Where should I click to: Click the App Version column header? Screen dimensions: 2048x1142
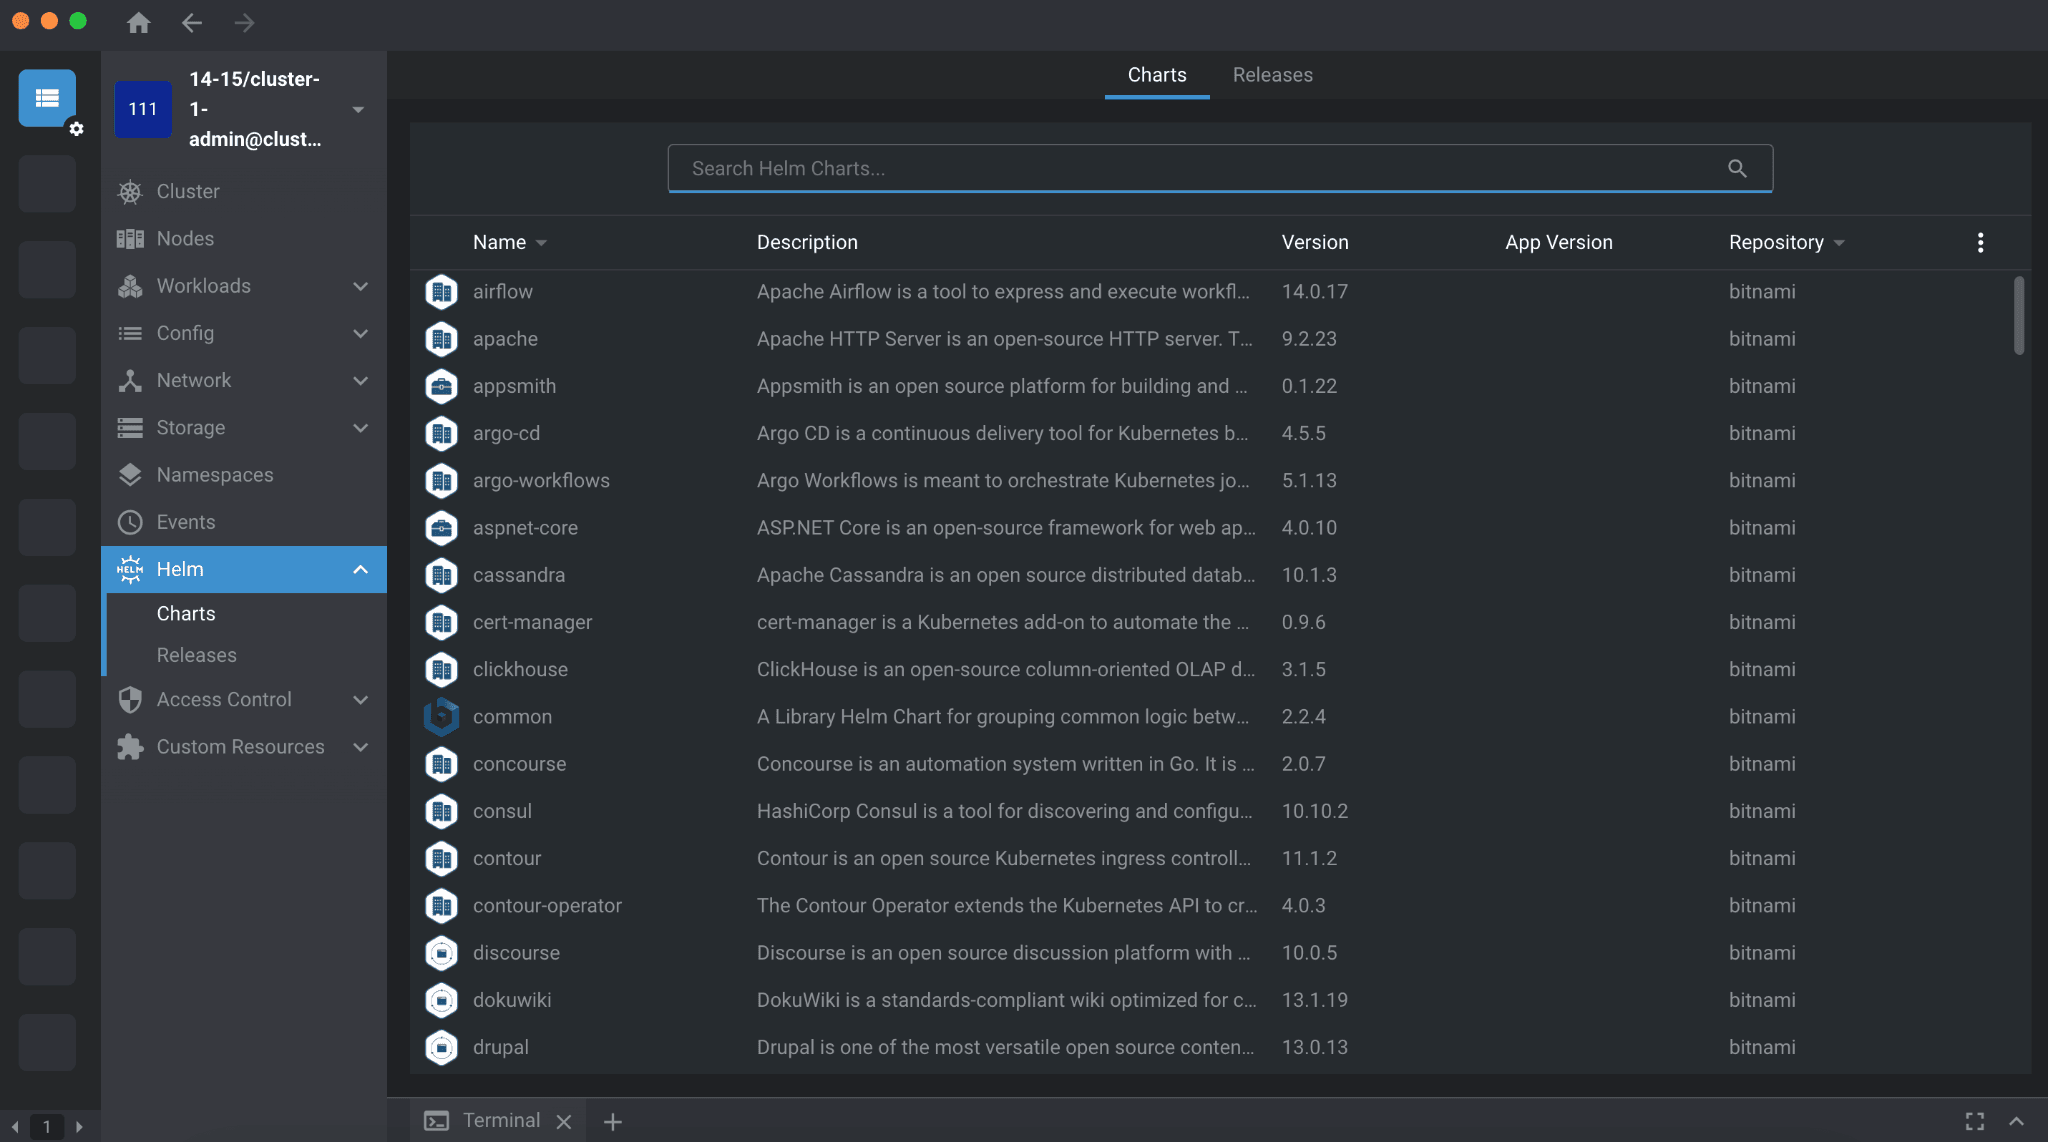pos(1559,242)
